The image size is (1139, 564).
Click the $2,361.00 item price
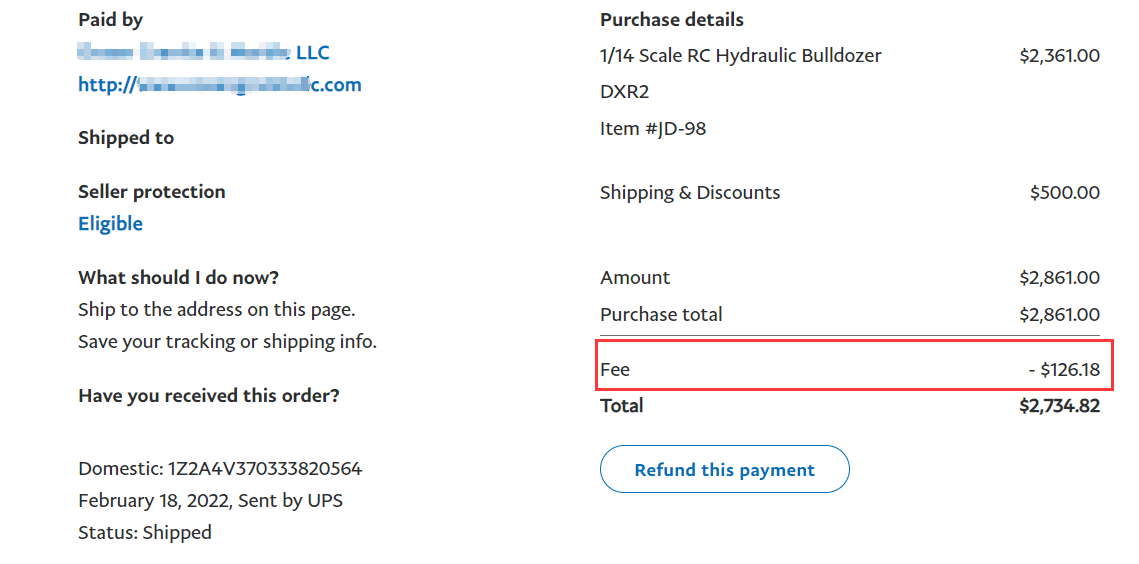click(1059, 56)
